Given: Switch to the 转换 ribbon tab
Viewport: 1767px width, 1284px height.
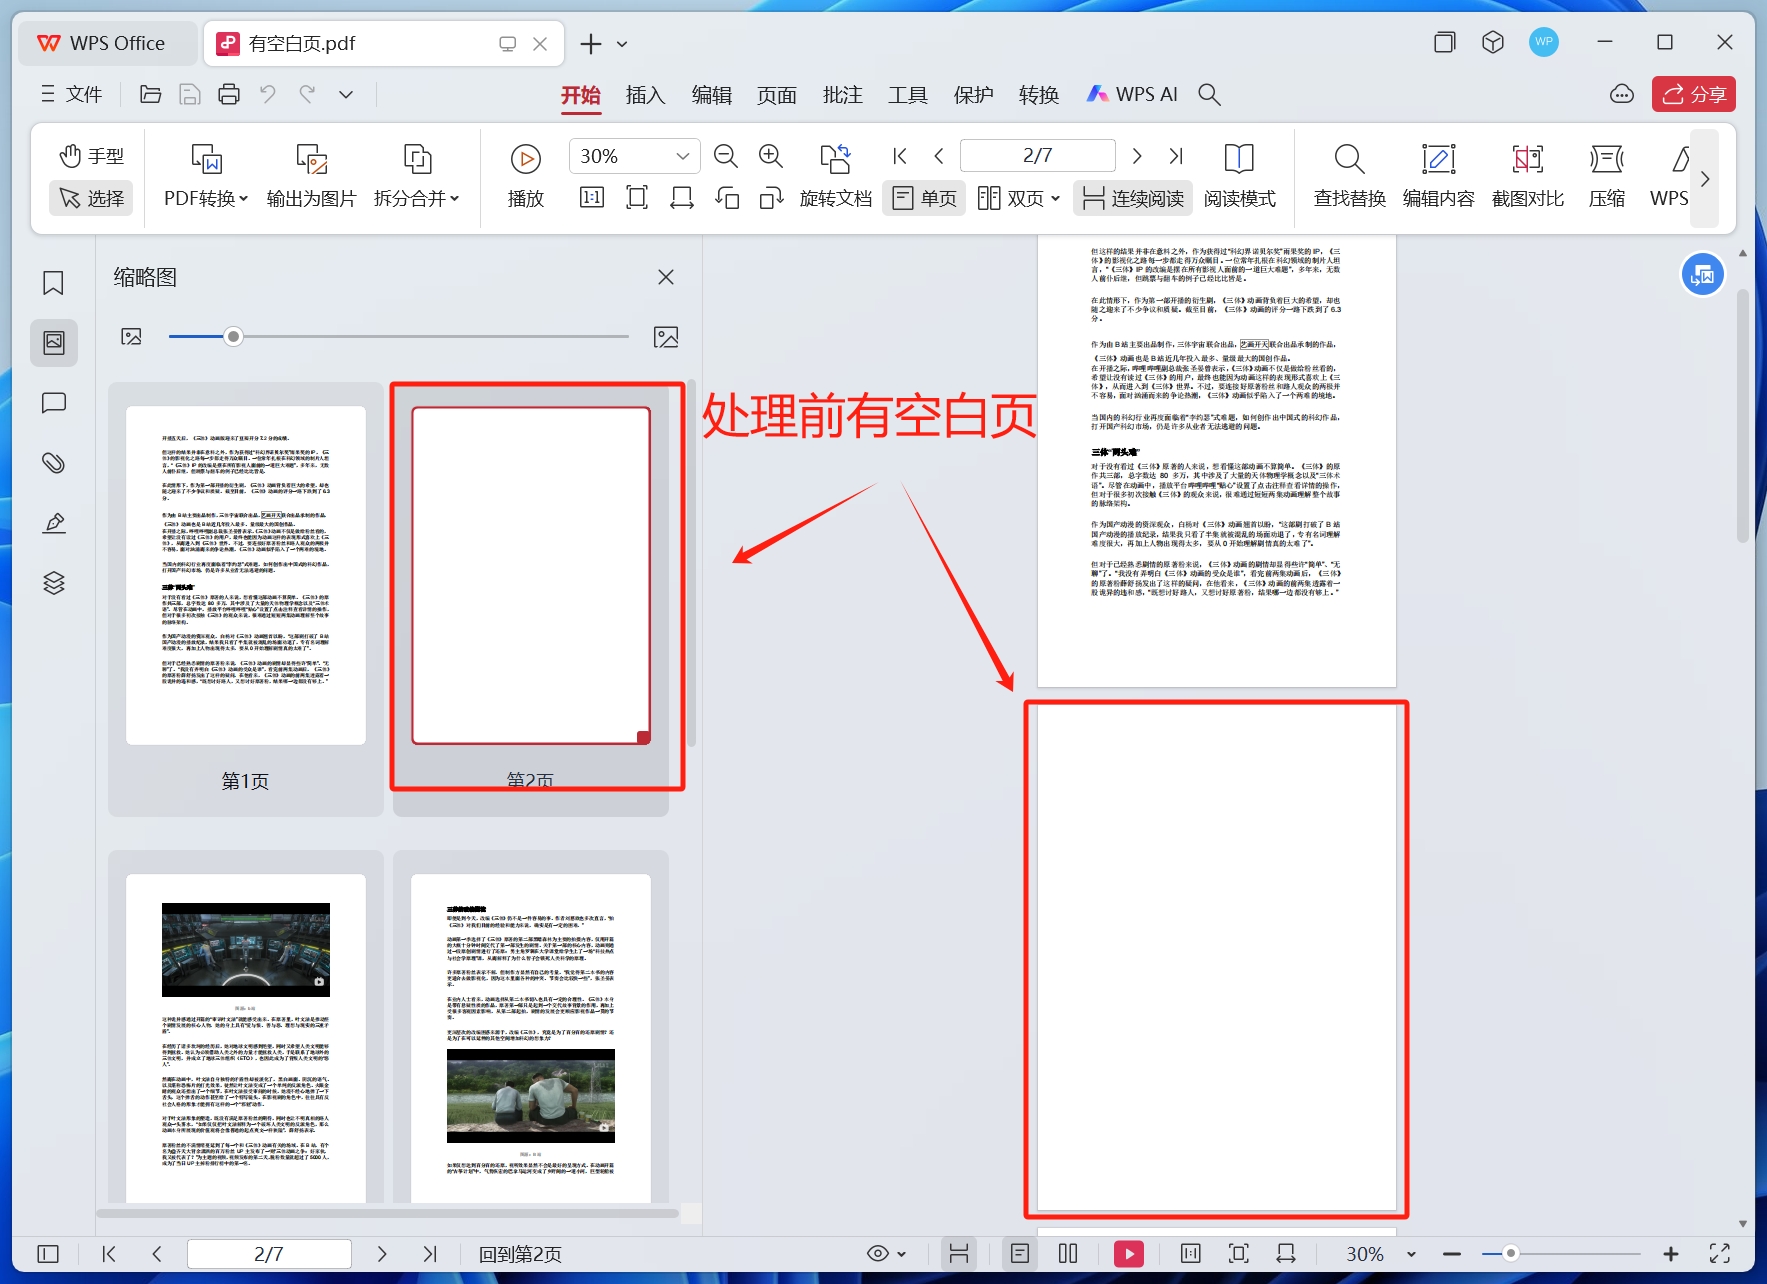Looking at the screenshot, I should 1038,94.
